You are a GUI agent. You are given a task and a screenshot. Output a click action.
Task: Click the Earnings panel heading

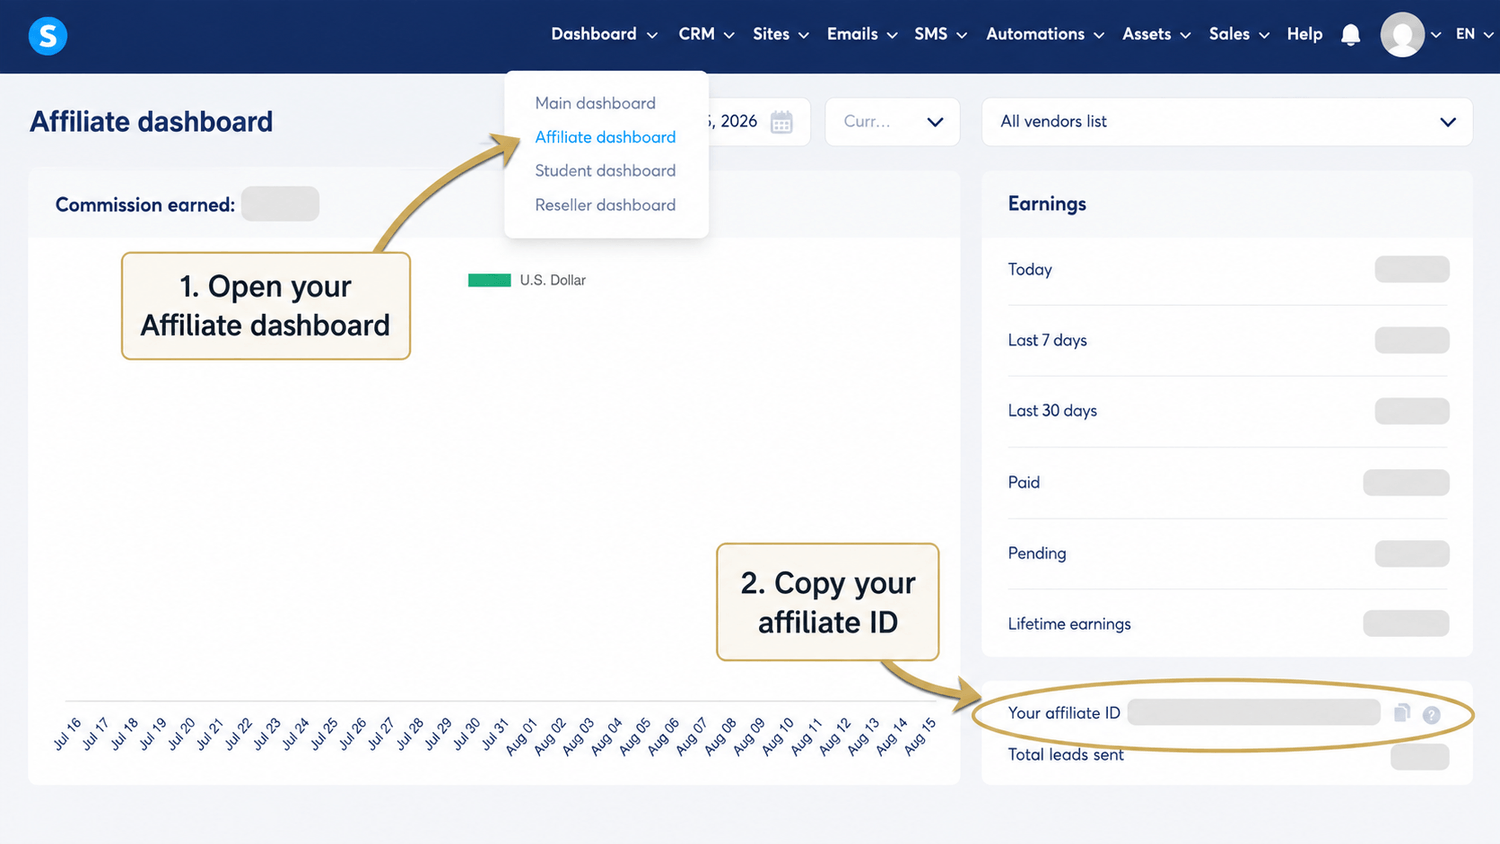pos(1047,204)
